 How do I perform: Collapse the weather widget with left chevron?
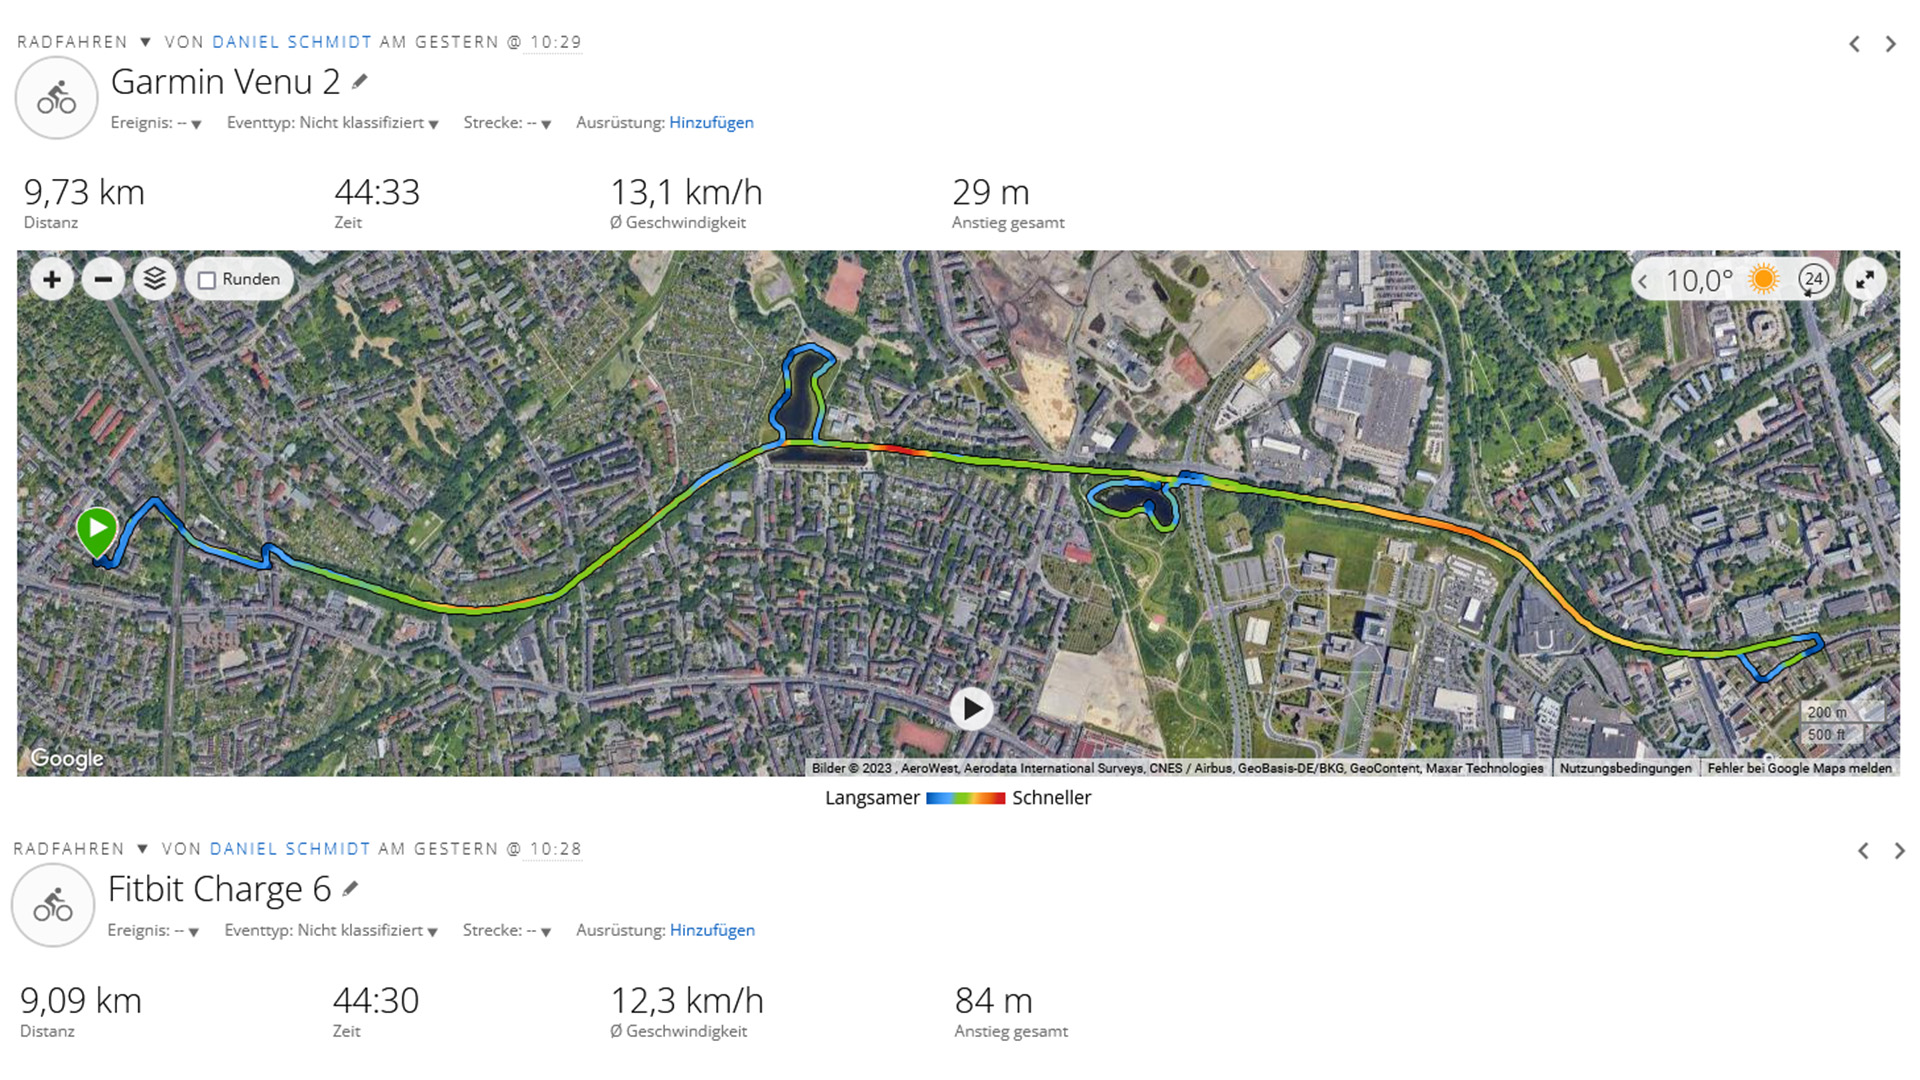(x=1642, y=282)
